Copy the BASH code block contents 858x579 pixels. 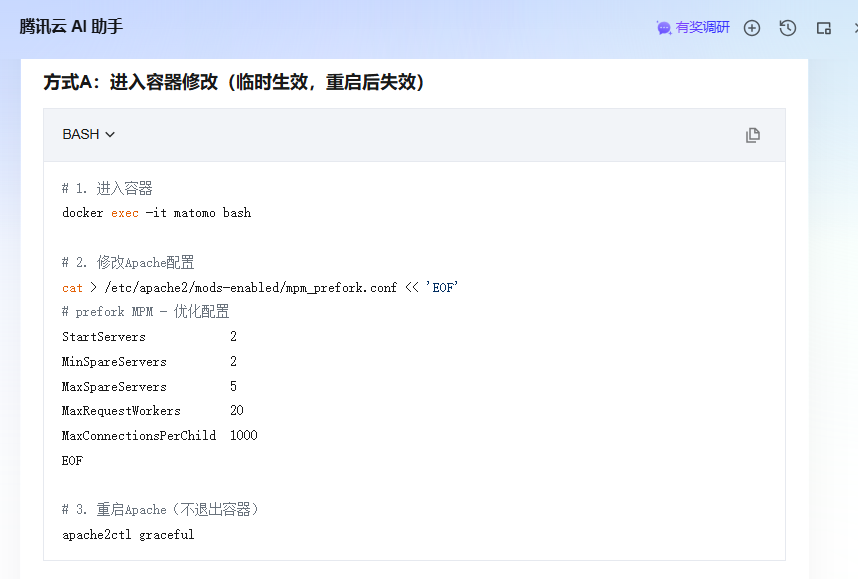[x=753, y=135]
